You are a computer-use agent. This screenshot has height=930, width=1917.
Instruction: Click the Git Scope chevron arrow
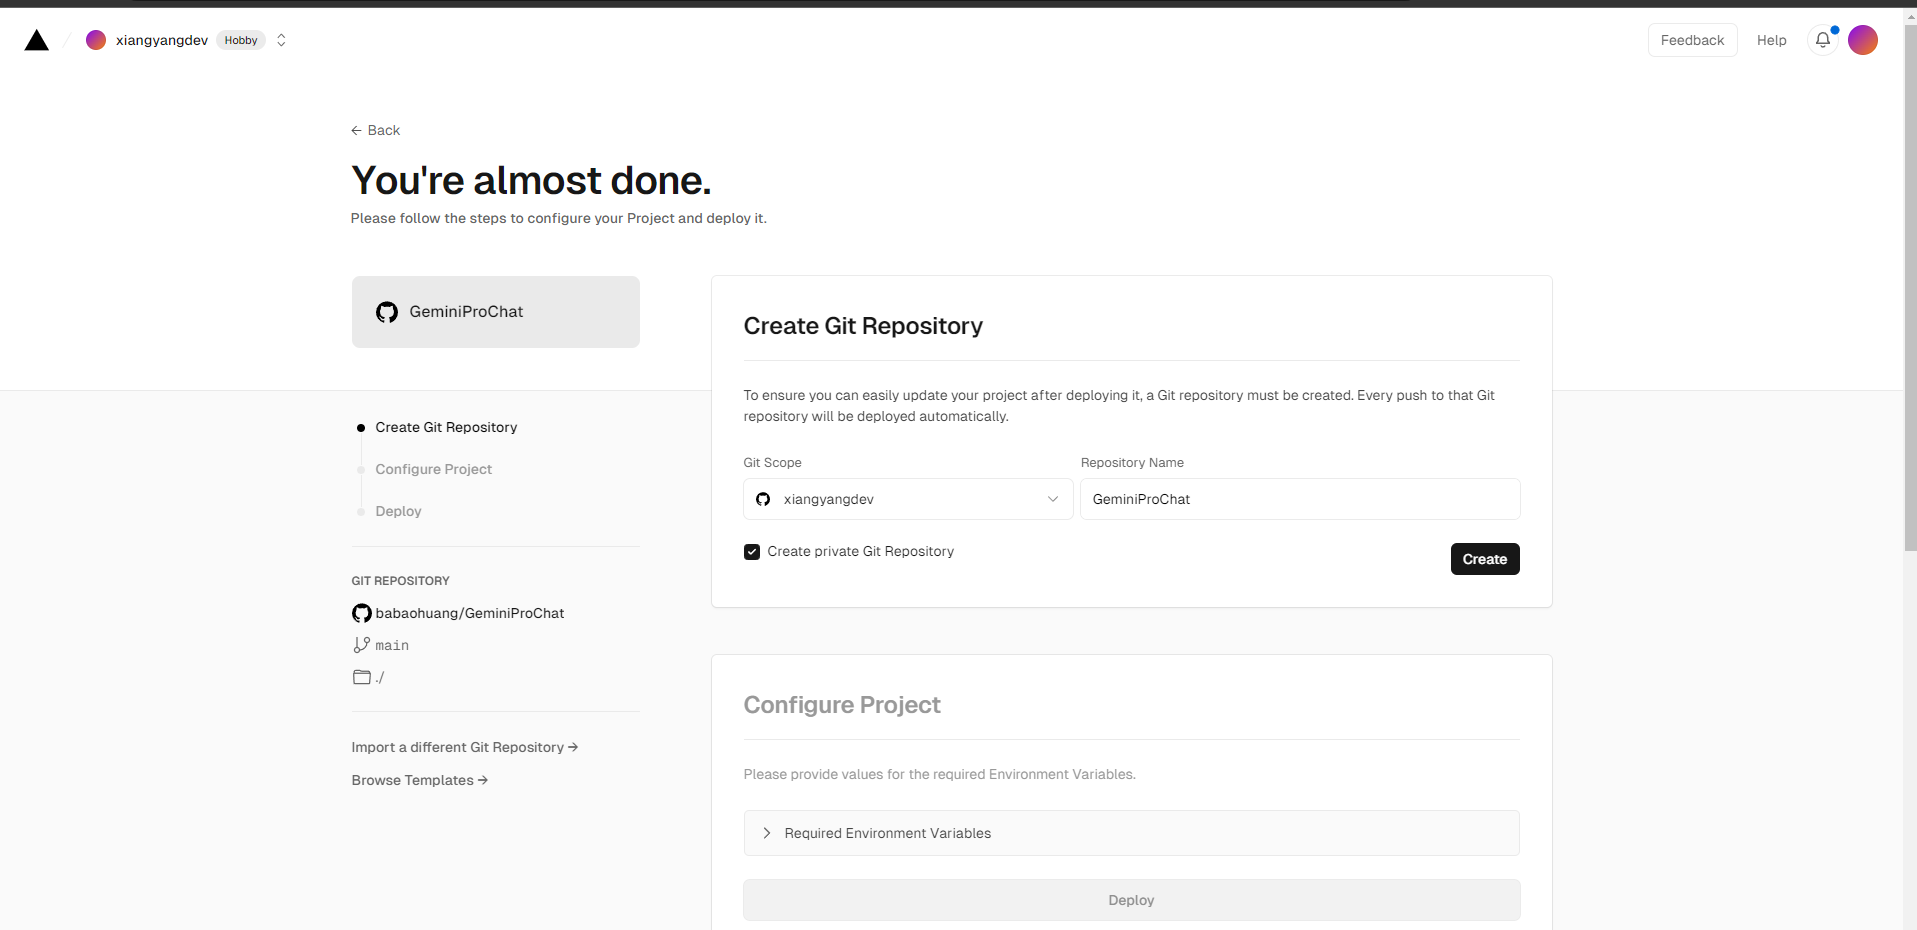[1053, 499]
